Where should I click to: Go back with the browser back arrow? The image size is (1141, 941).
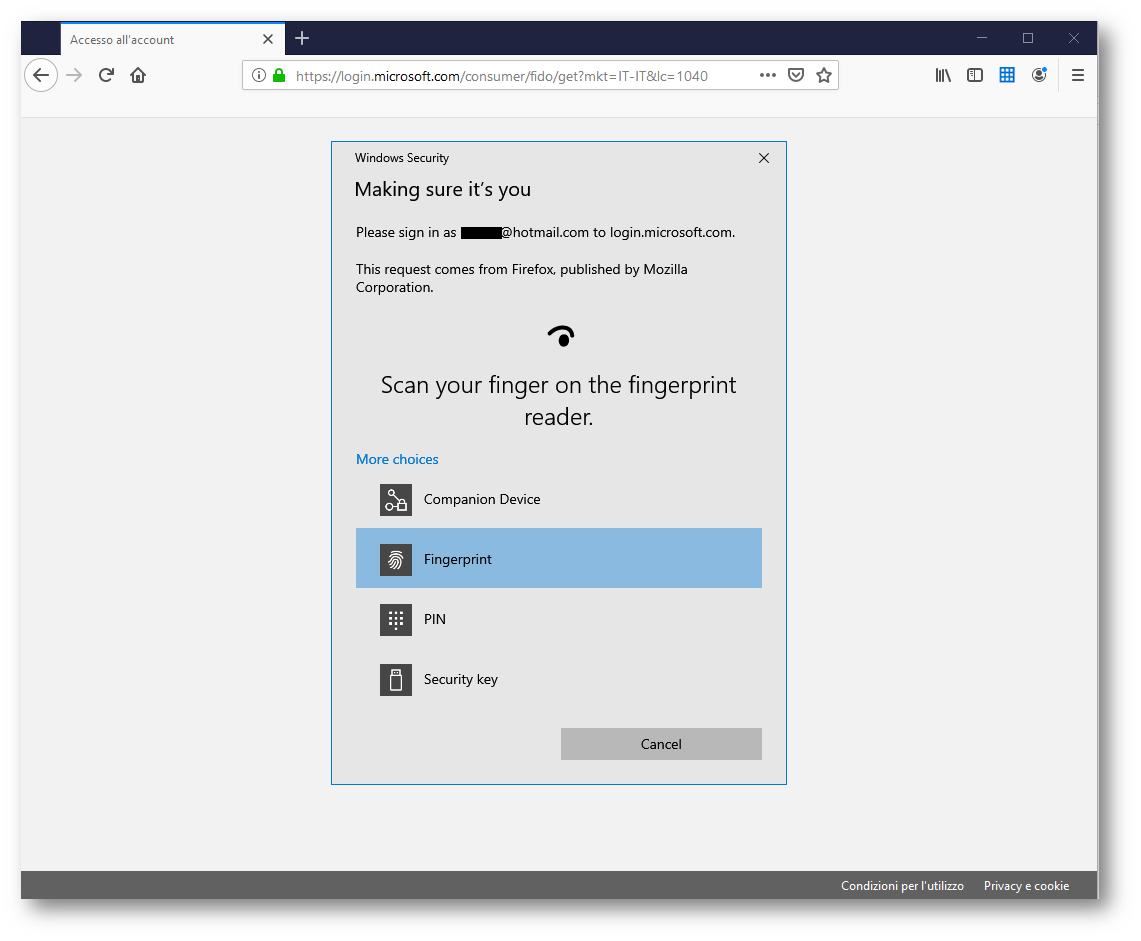point(41,75)
